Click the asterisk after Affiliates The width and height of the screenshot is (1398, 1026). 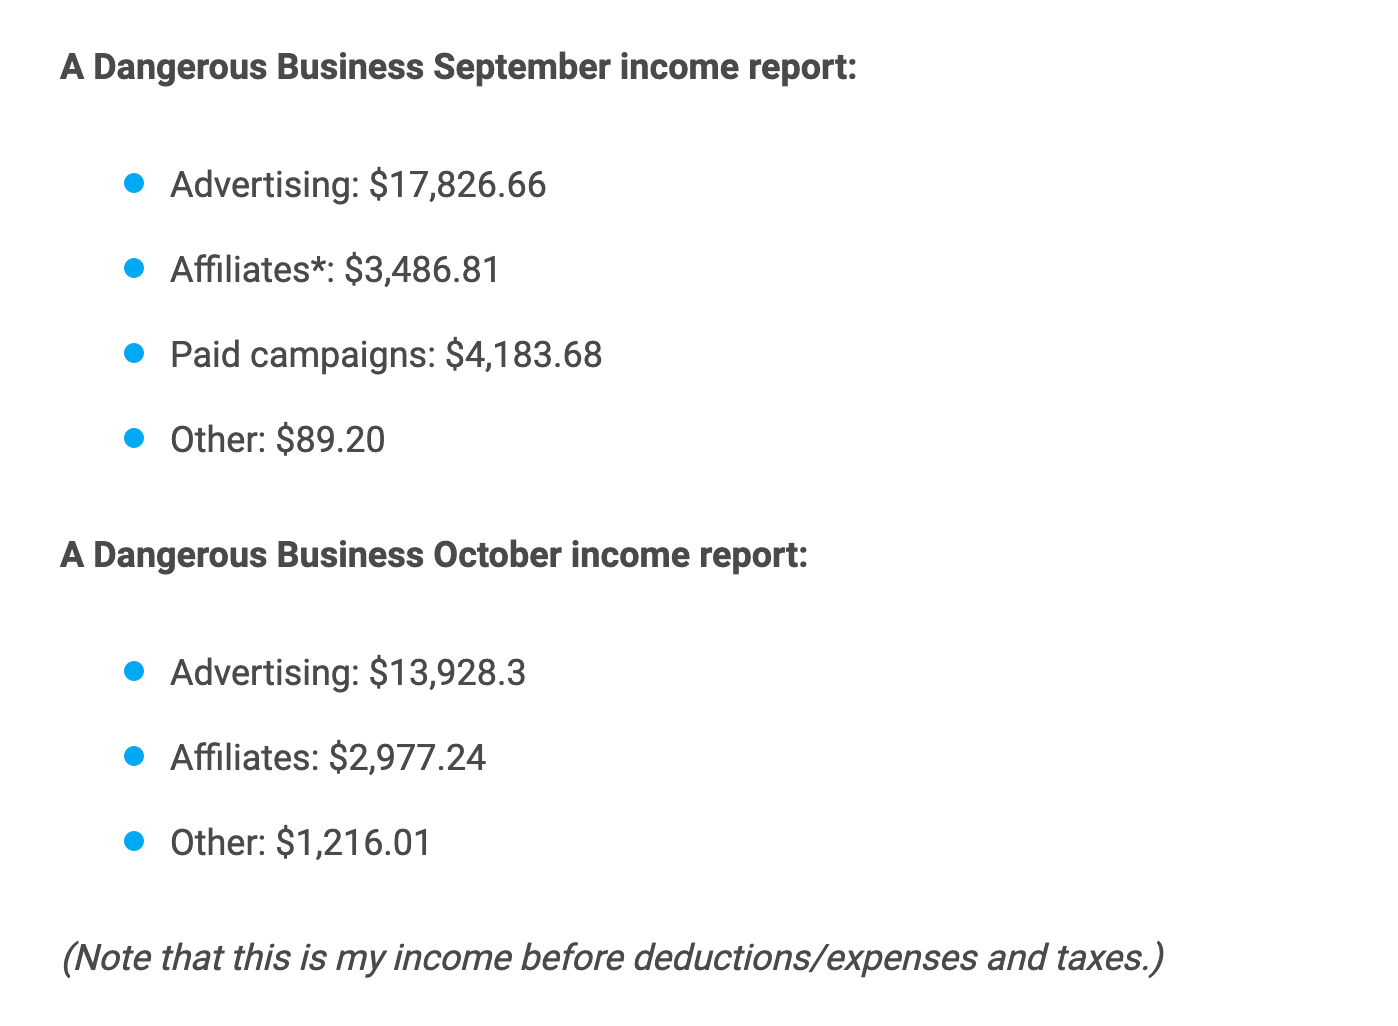317,264
